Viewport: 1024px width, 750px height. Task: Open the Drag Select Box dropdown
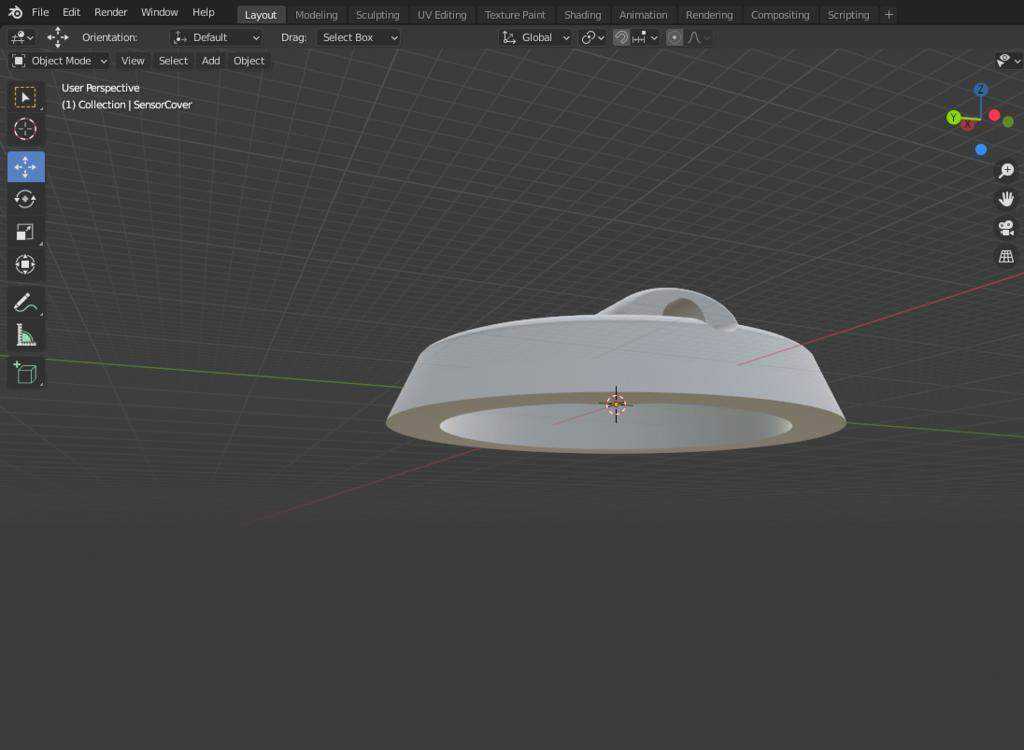pos(359,38)
